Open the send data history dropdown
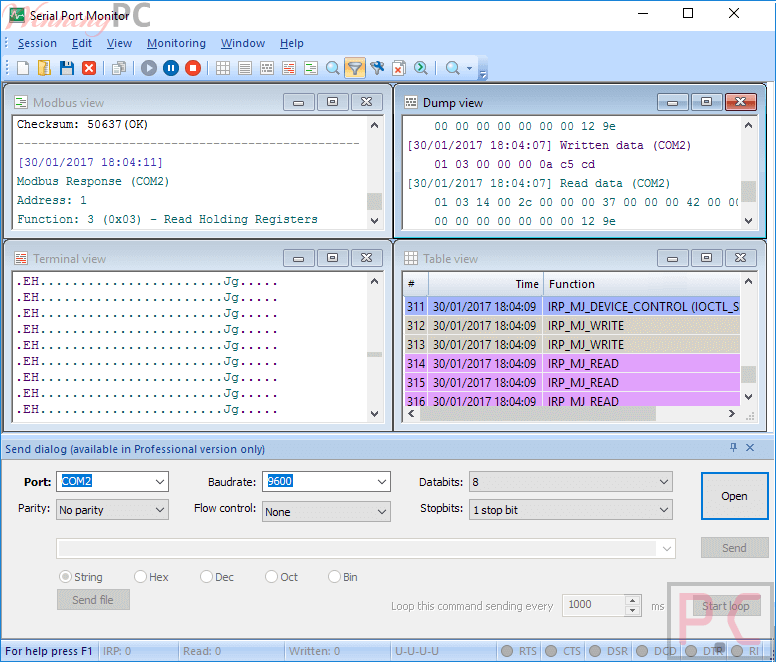 [x=667, y=549]
